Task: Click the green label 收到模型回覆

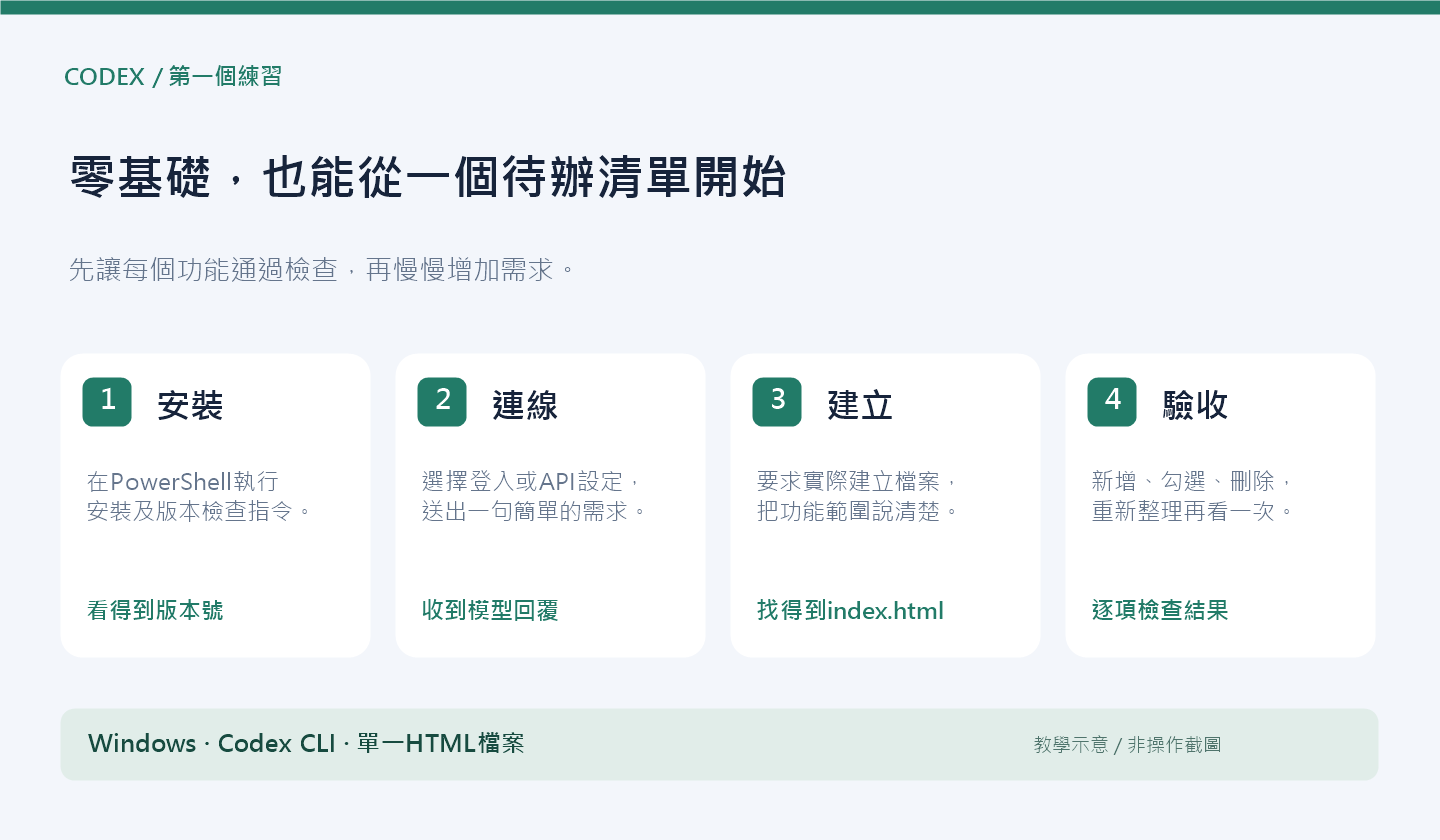Action: [x=490, y=610]
